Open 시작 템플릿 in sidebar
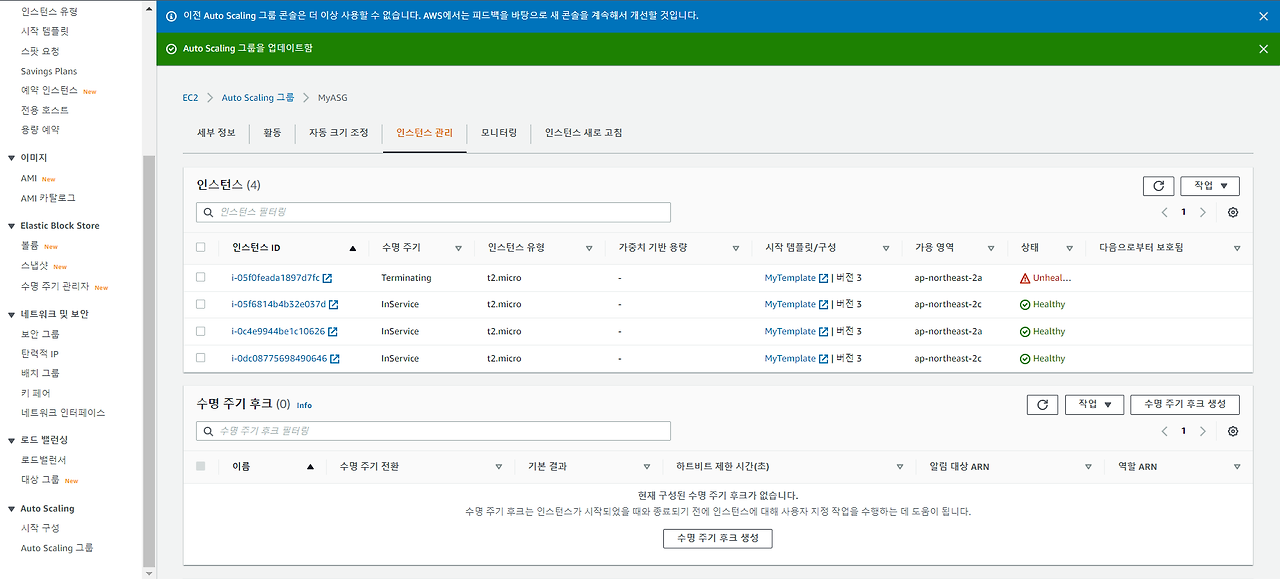Viewport: 1280px width, 579px height. pyautogui.click(x=45, y=31)
